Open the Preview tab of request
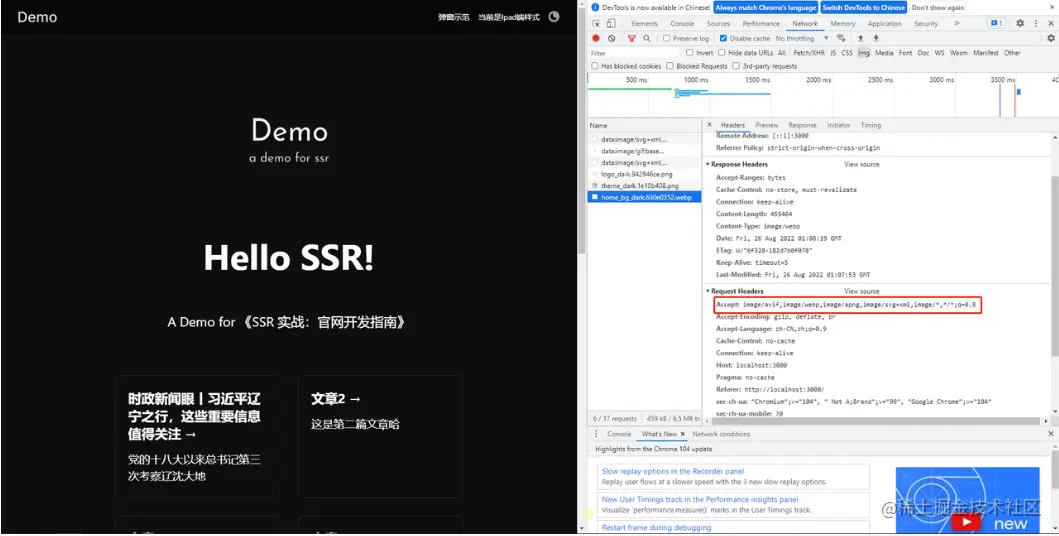The height and width of the screenshot is (536, 1059). (x=767, y=125)
